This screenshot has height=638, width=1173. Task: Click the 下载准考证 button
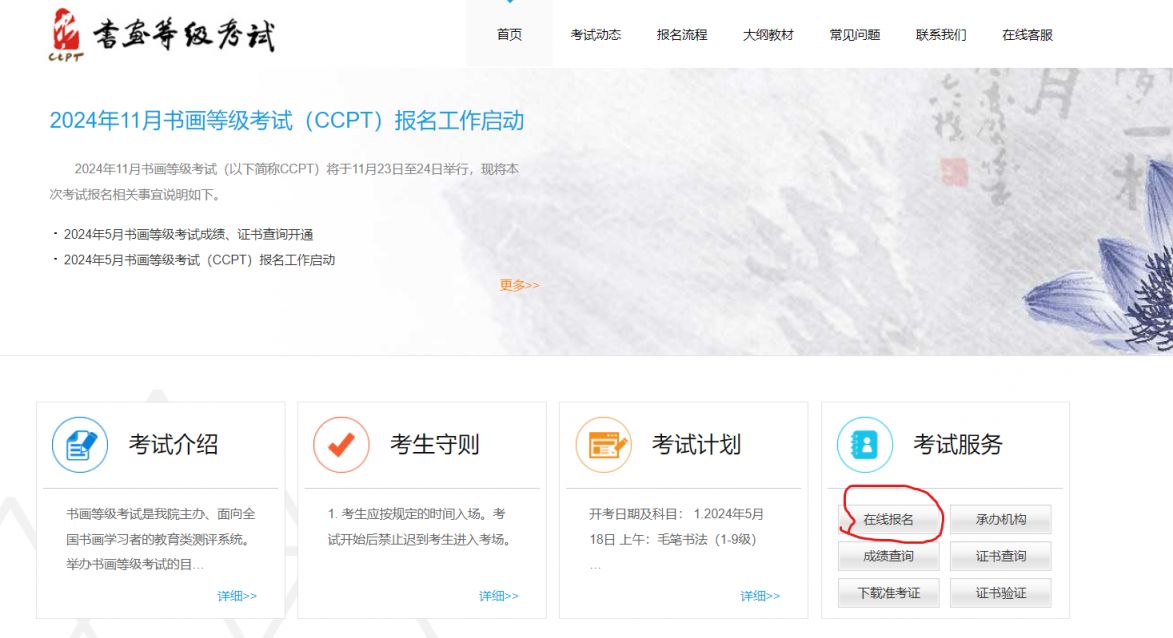coord(889,593)
